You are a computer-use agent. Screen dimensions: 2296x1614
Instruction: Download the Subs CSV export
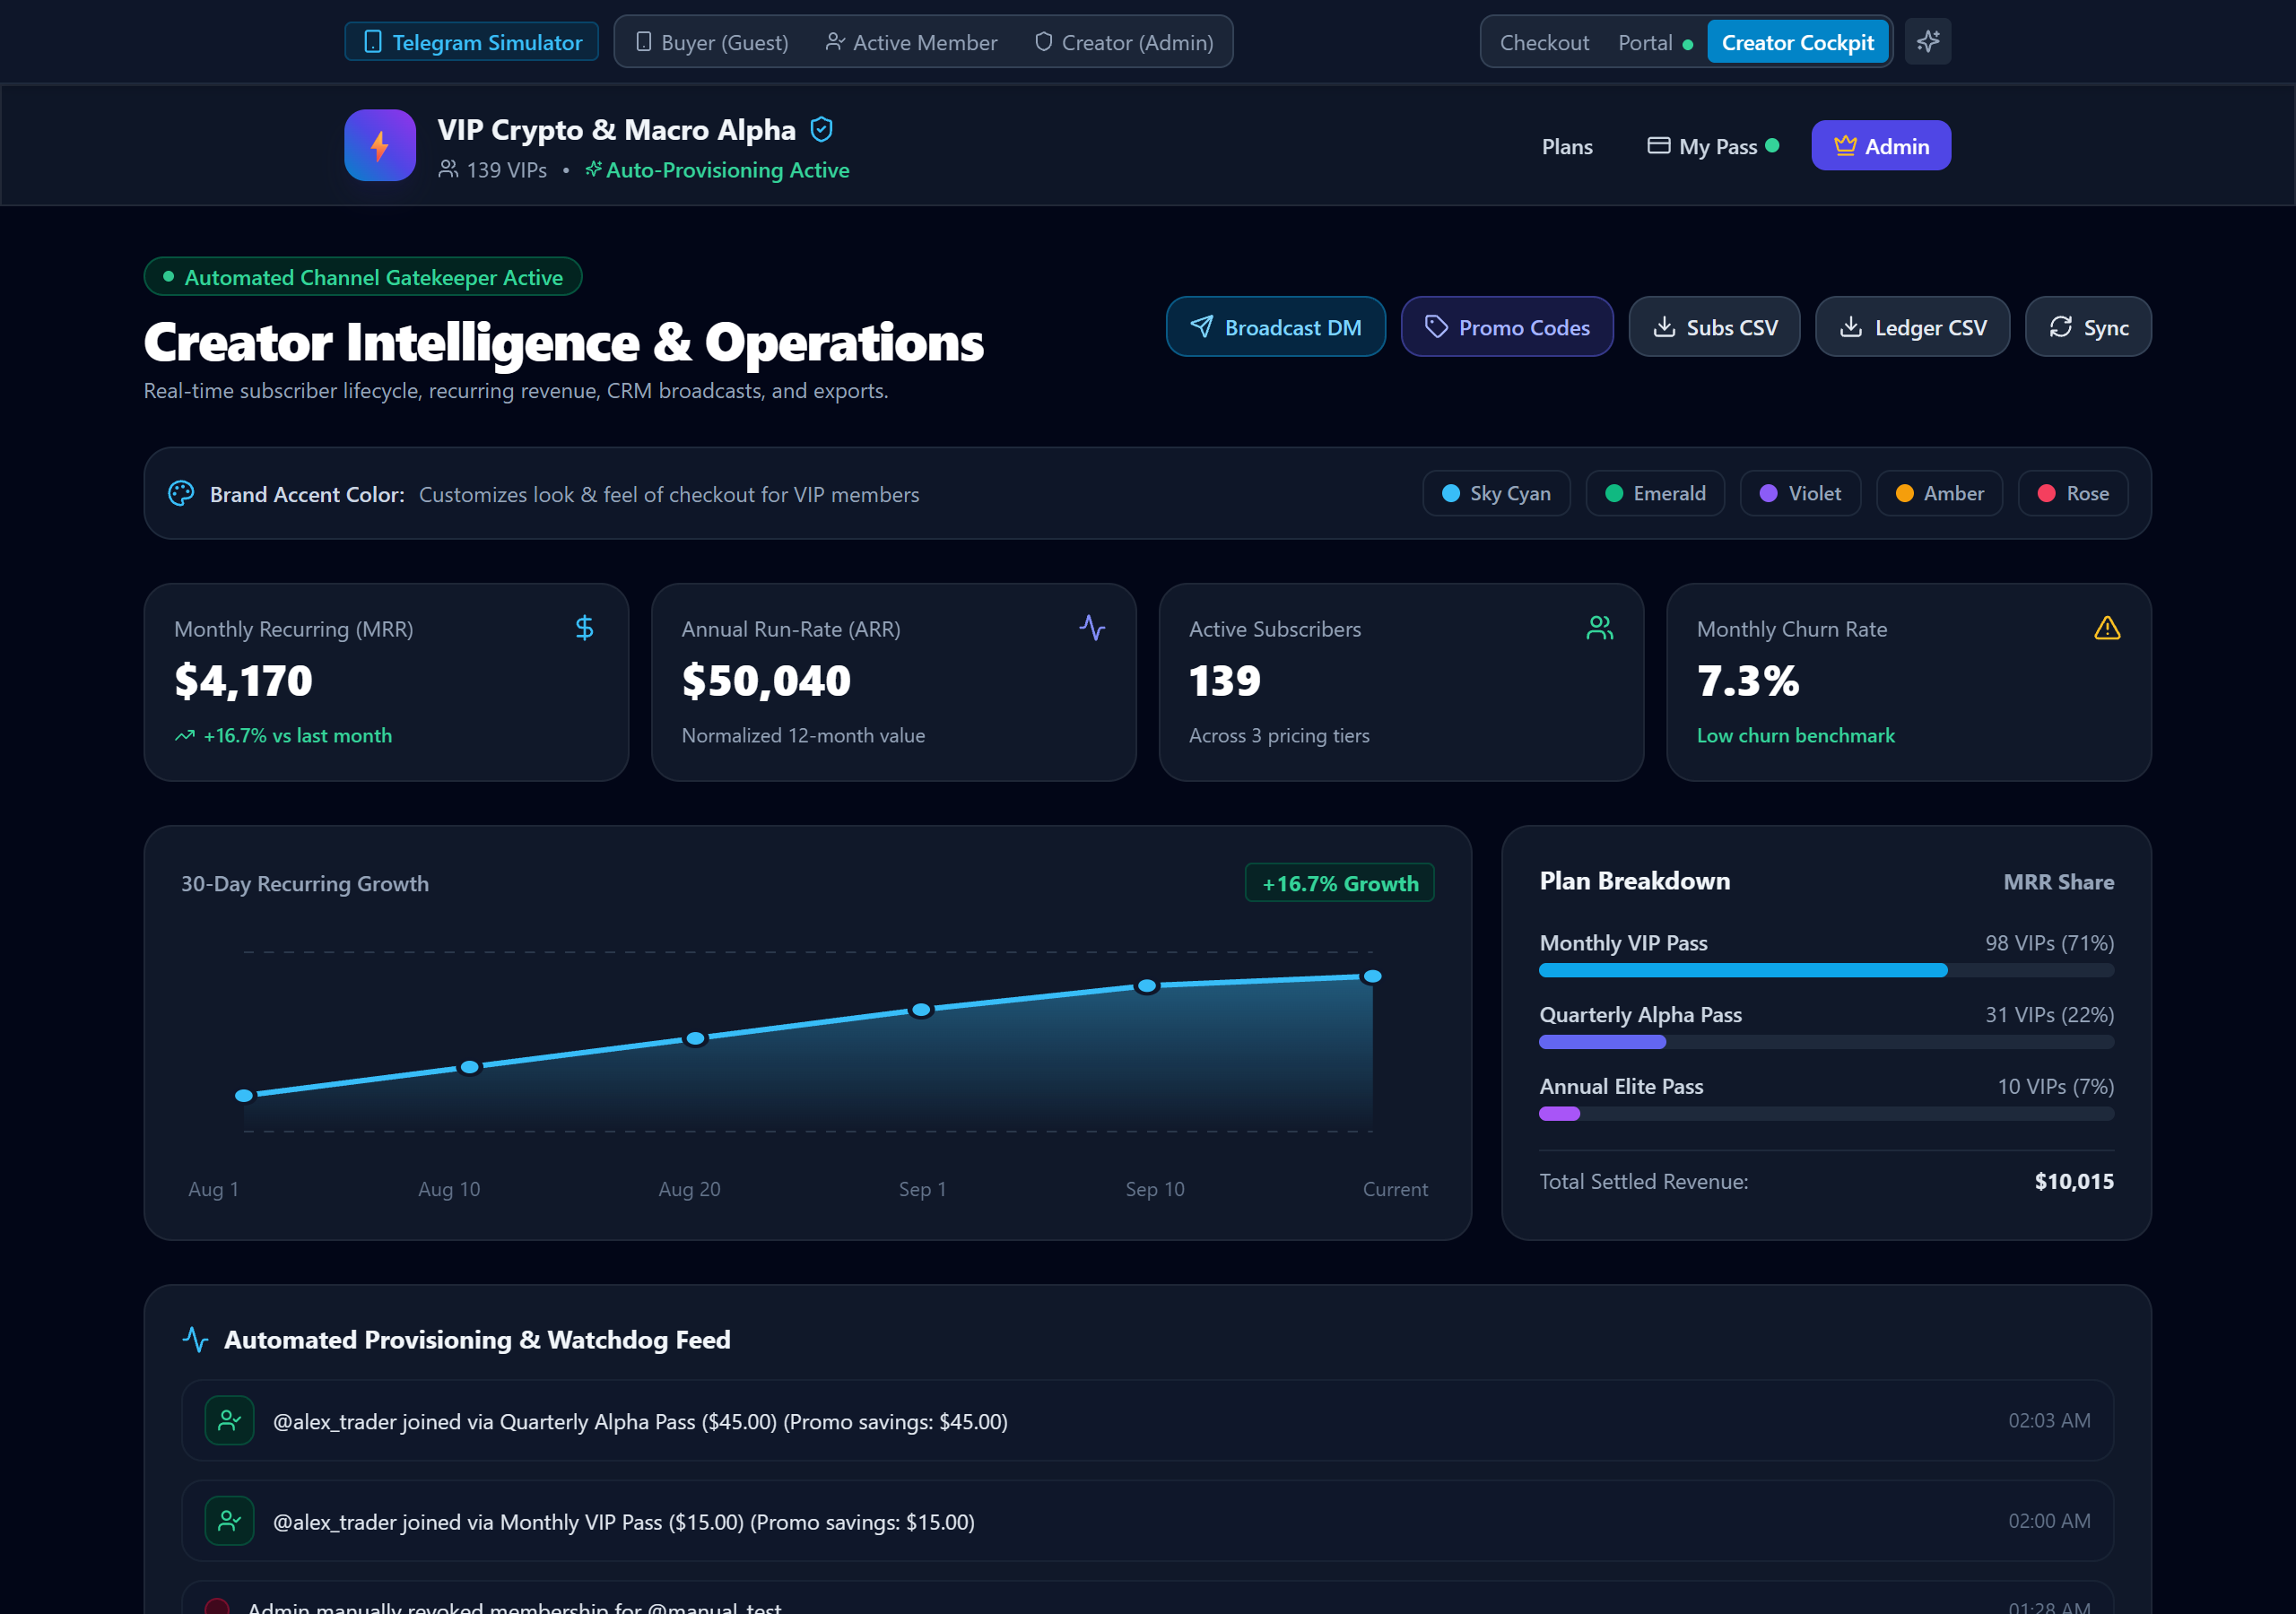(1714, 327)
